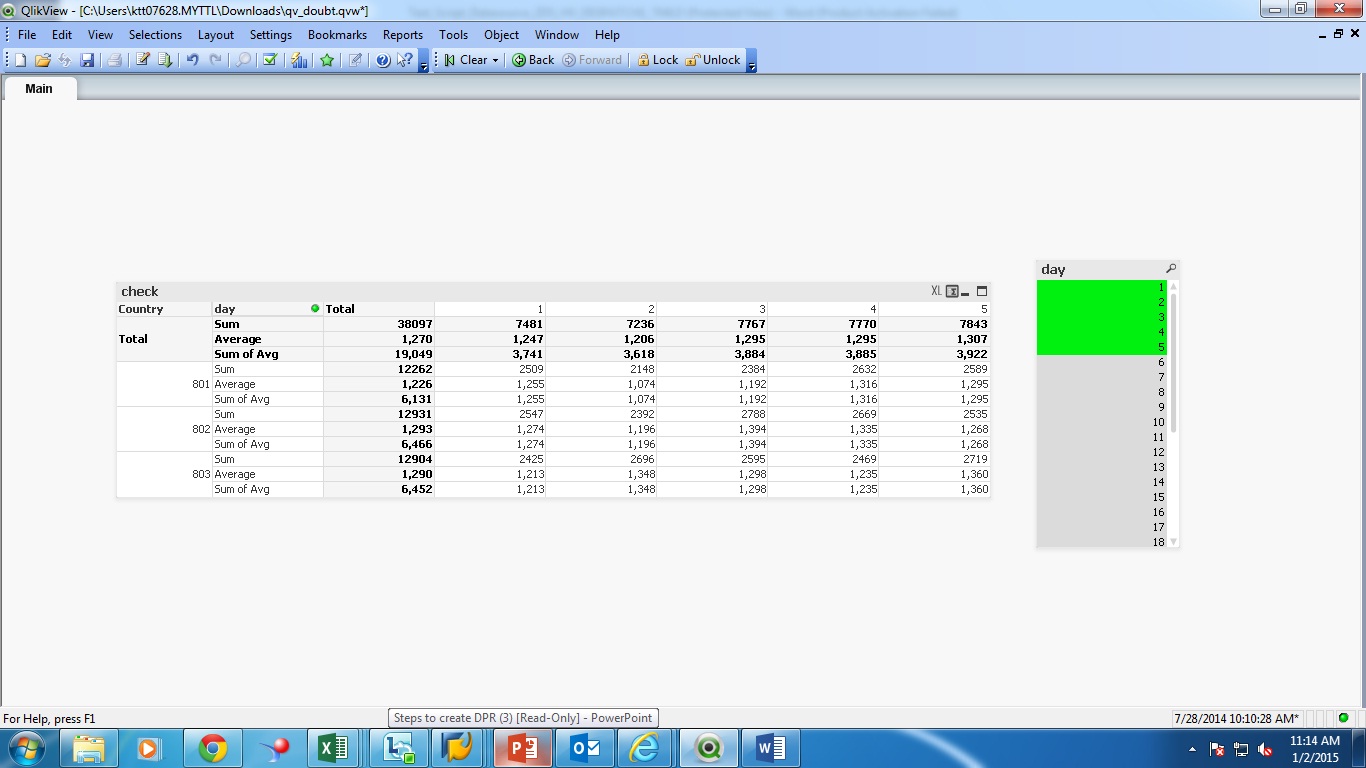Maximize the check table object

(982, 291)
